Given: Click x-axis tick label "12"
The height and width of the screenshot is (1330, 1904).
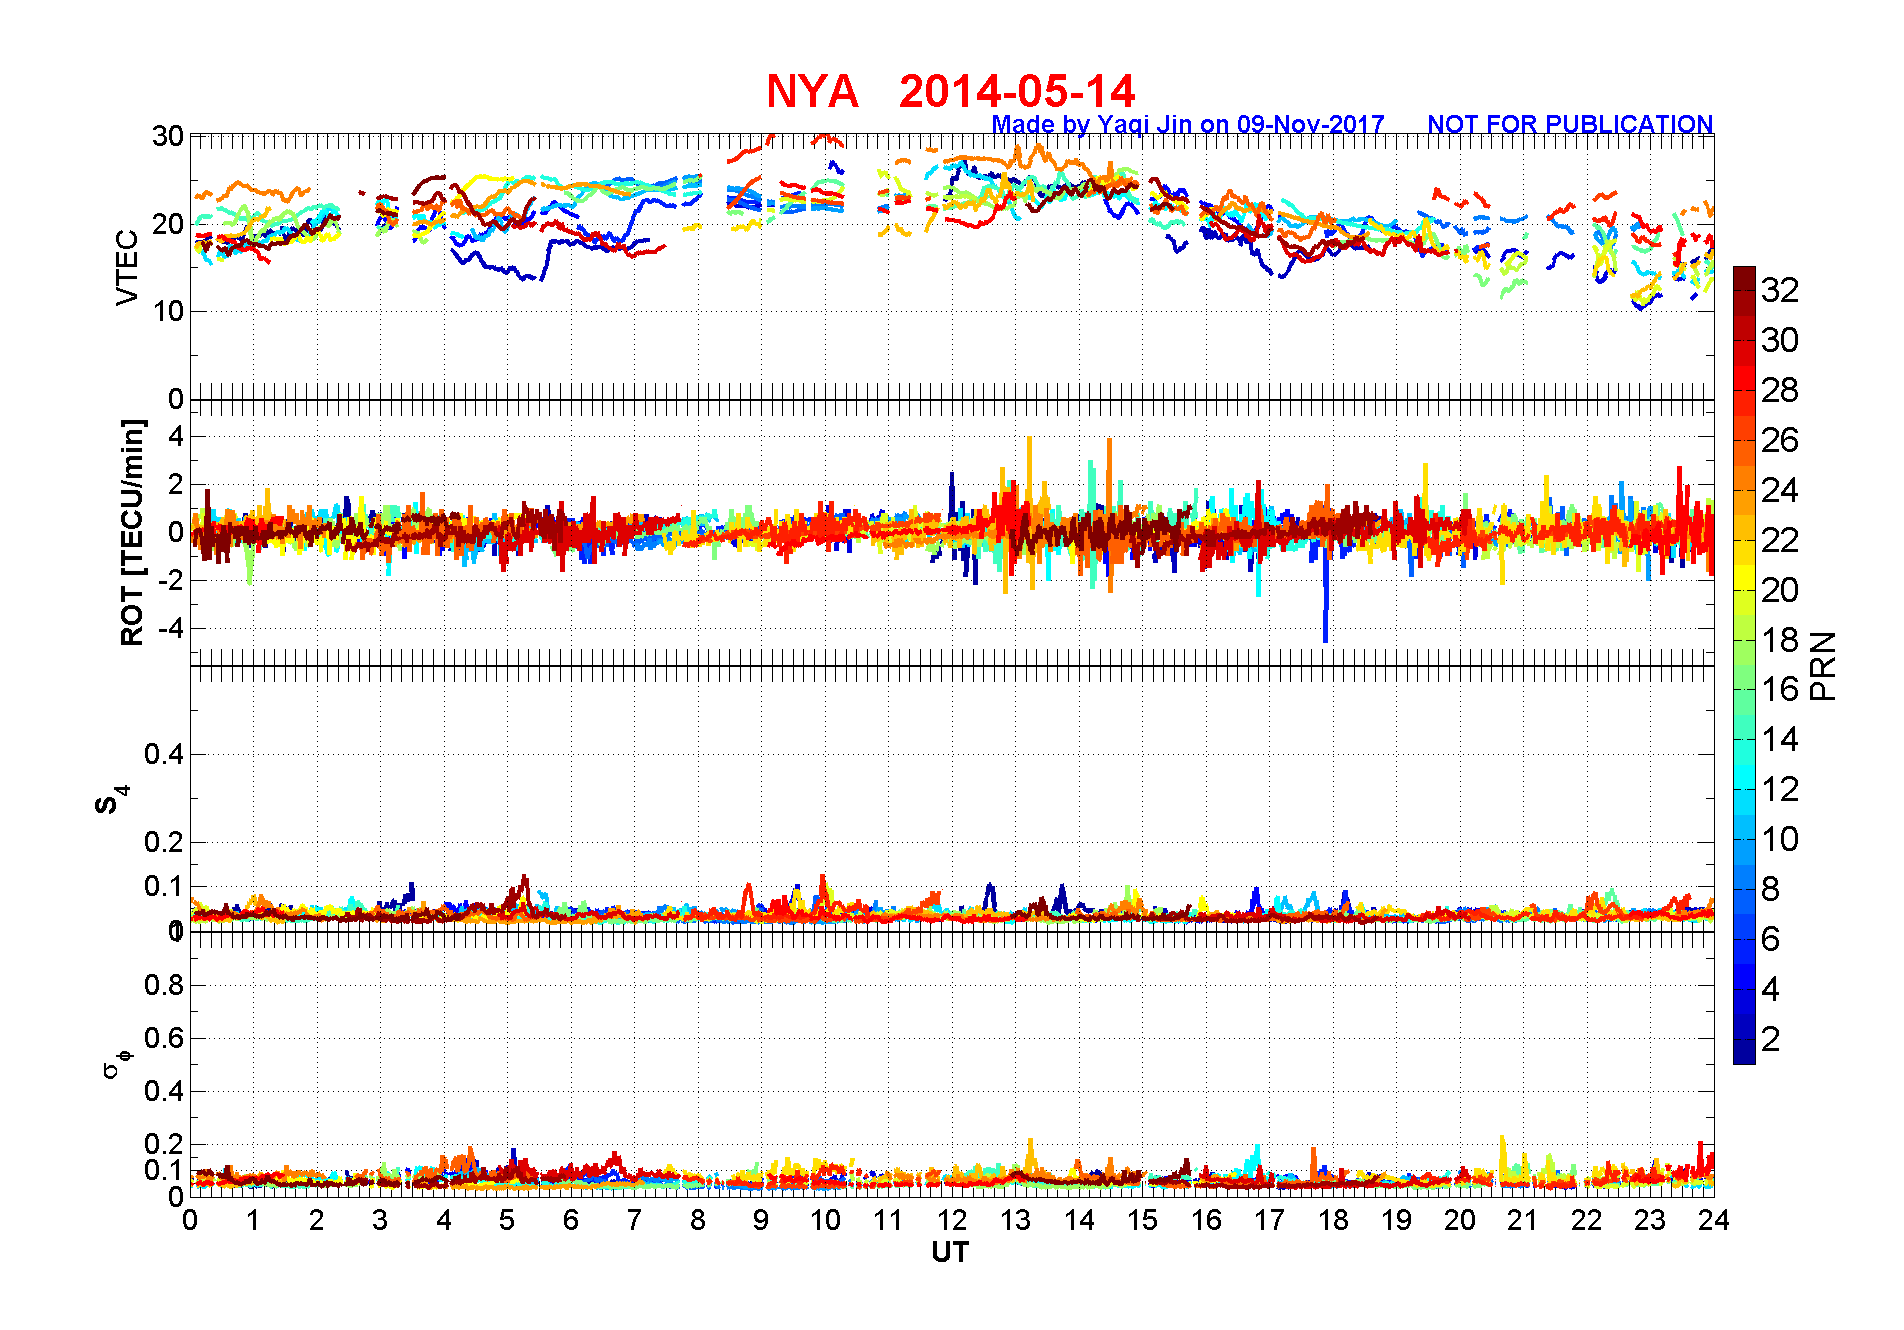Looking at the screenshot, I should pyautogui.click(x=952, y=1220).
